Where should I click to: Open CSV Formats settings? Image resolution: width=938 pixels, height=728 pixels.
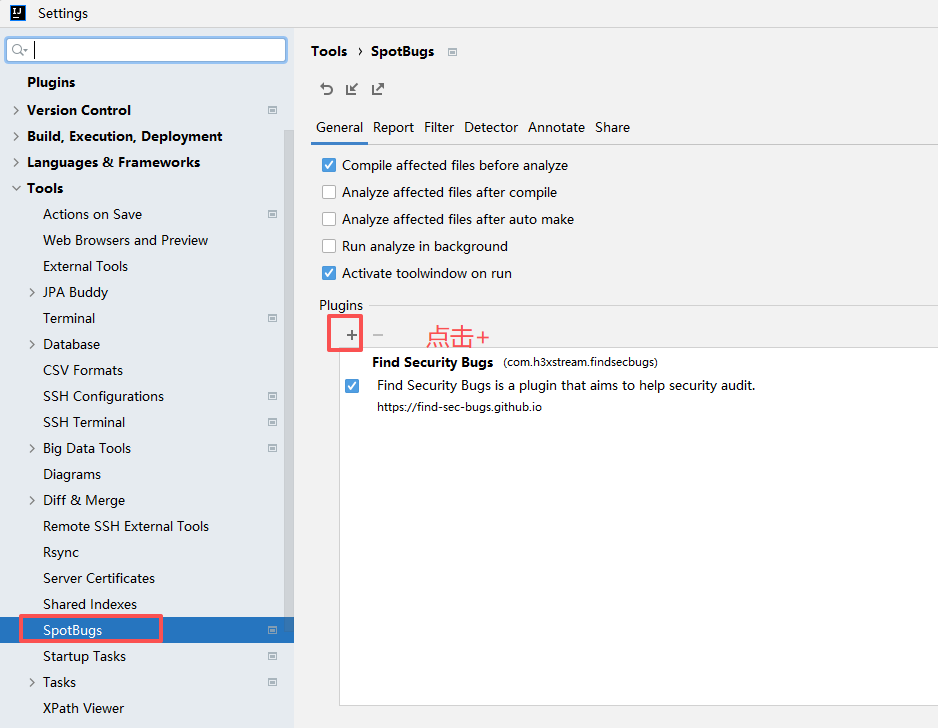tap(83, 370)
